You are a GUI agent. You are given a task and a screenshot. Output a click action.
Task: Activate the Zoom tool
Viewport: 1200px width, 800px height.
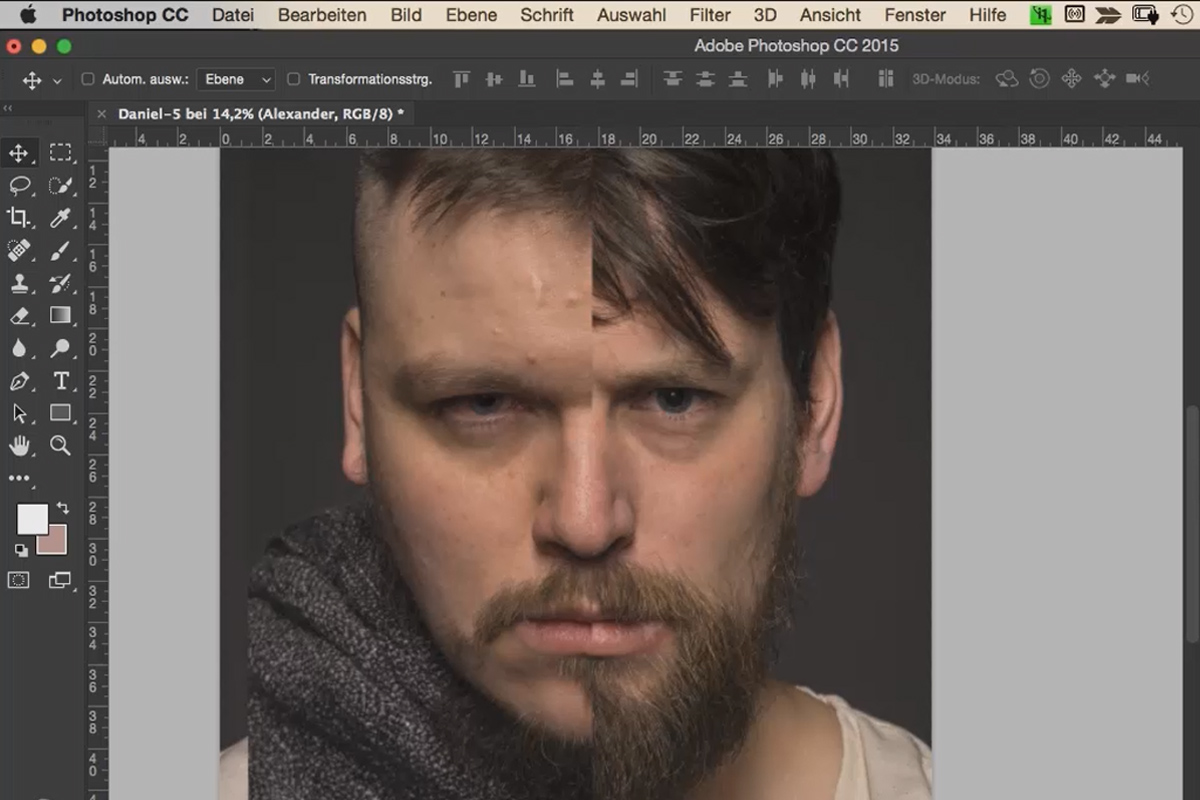(60, 445)
